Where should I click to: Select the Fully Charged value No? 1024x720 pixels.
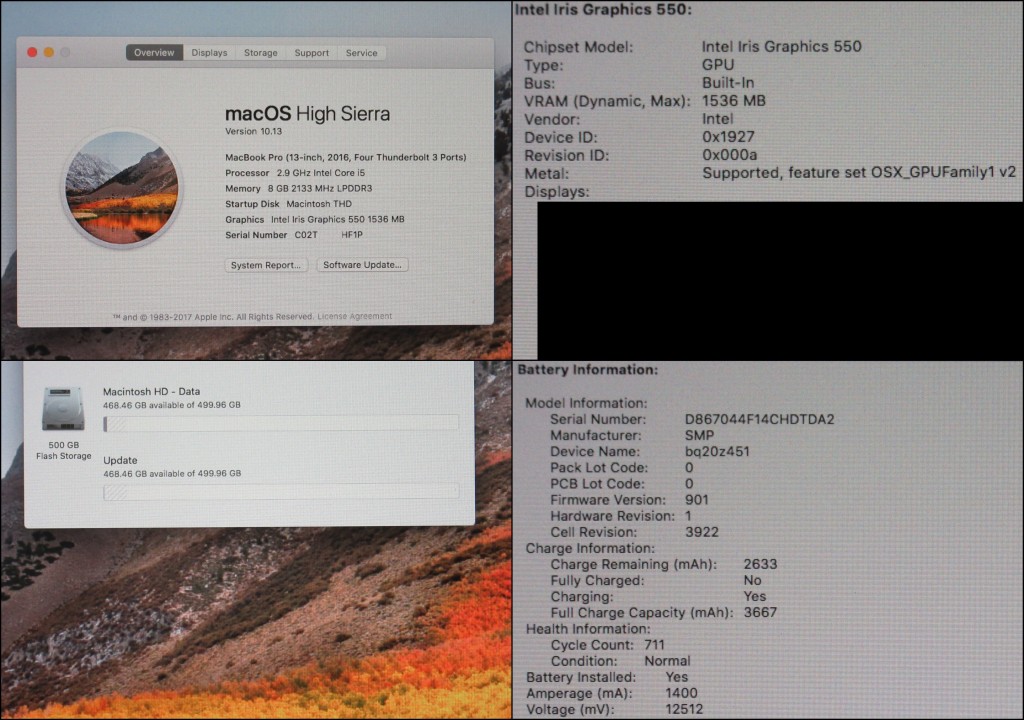coord(752,580)
